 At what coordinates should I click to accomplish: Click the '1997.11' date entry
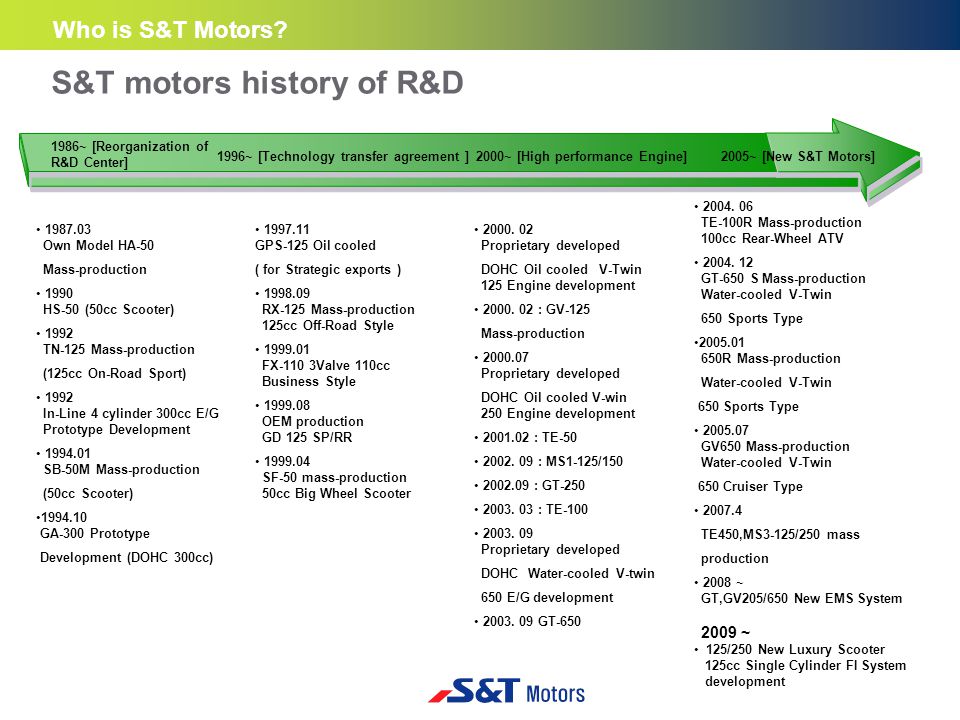click(287, 230)
